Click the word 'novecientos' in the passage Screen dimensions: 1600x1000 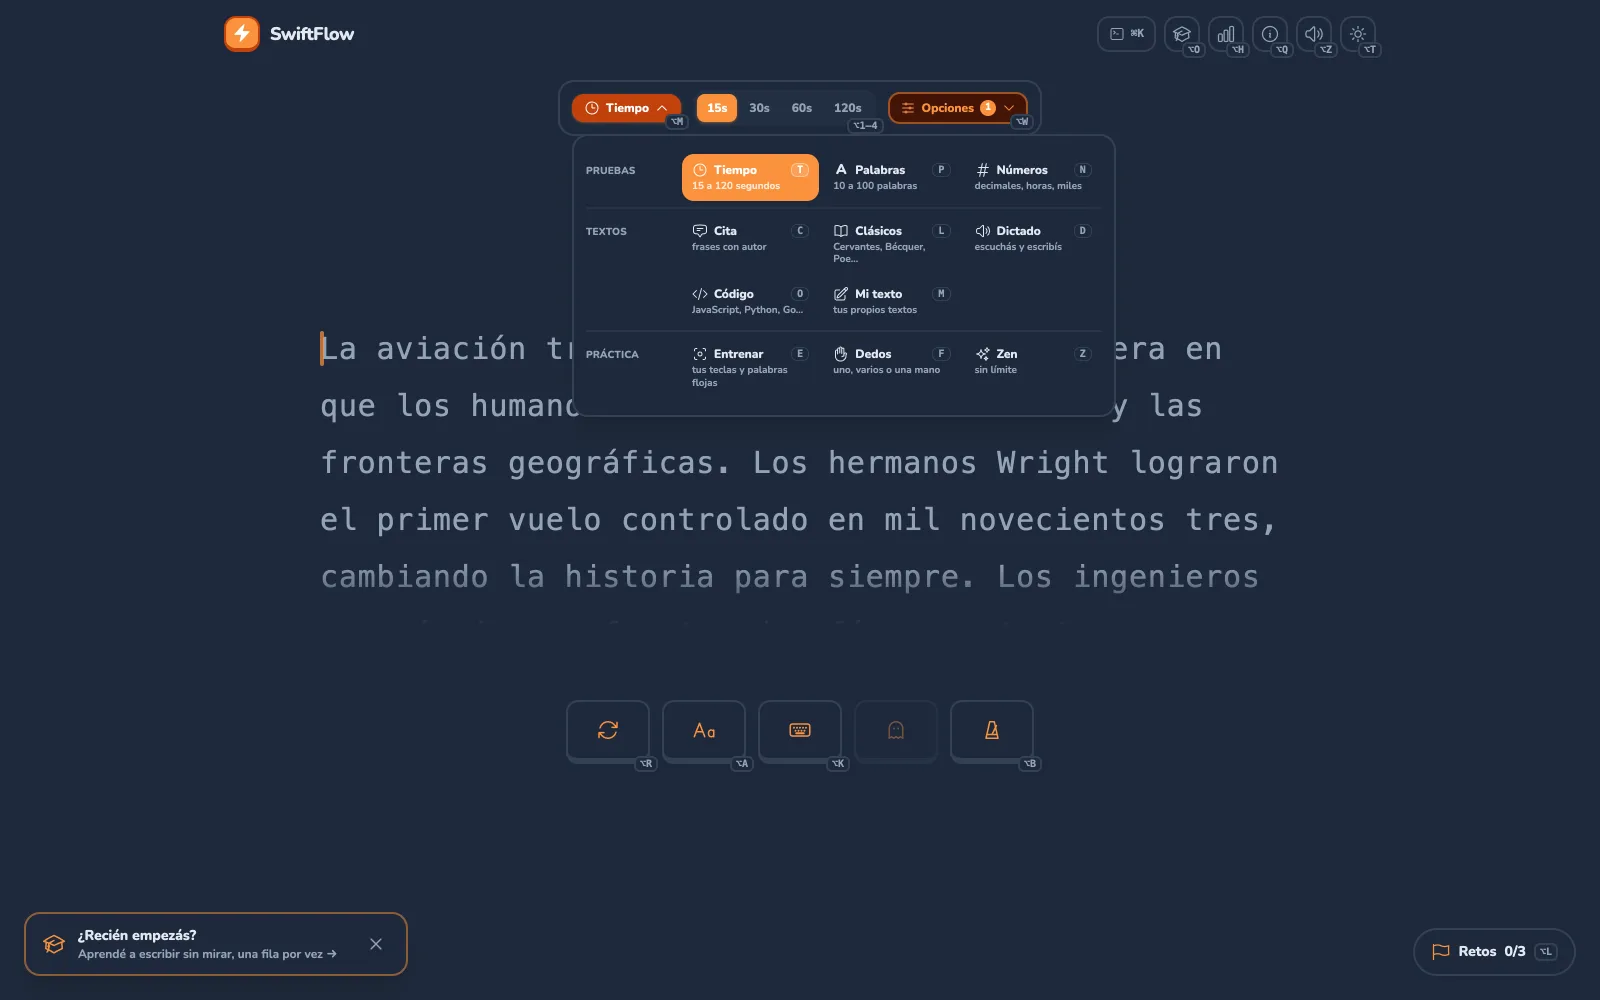tap(1062, 520)
